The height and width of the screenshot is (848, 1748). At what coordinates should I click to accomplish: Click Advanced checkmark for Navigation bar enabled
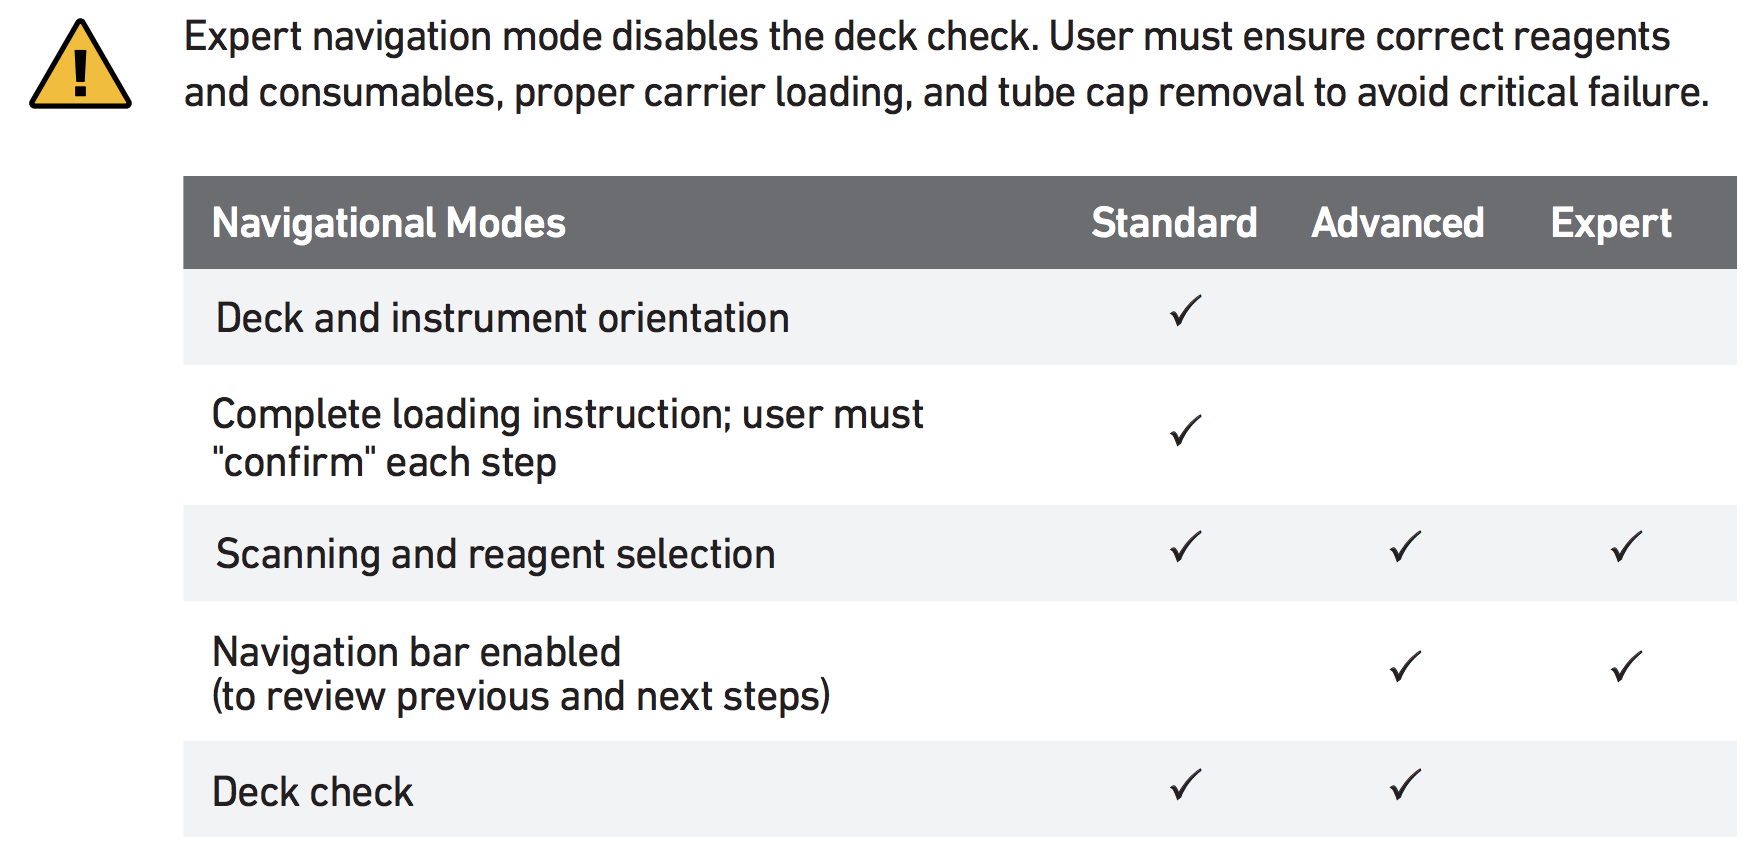1405,666
